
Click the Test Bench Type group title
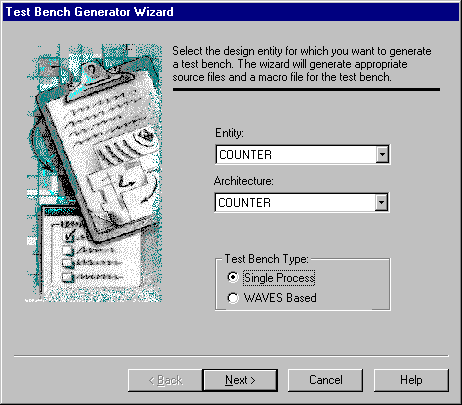pos(266,259)
